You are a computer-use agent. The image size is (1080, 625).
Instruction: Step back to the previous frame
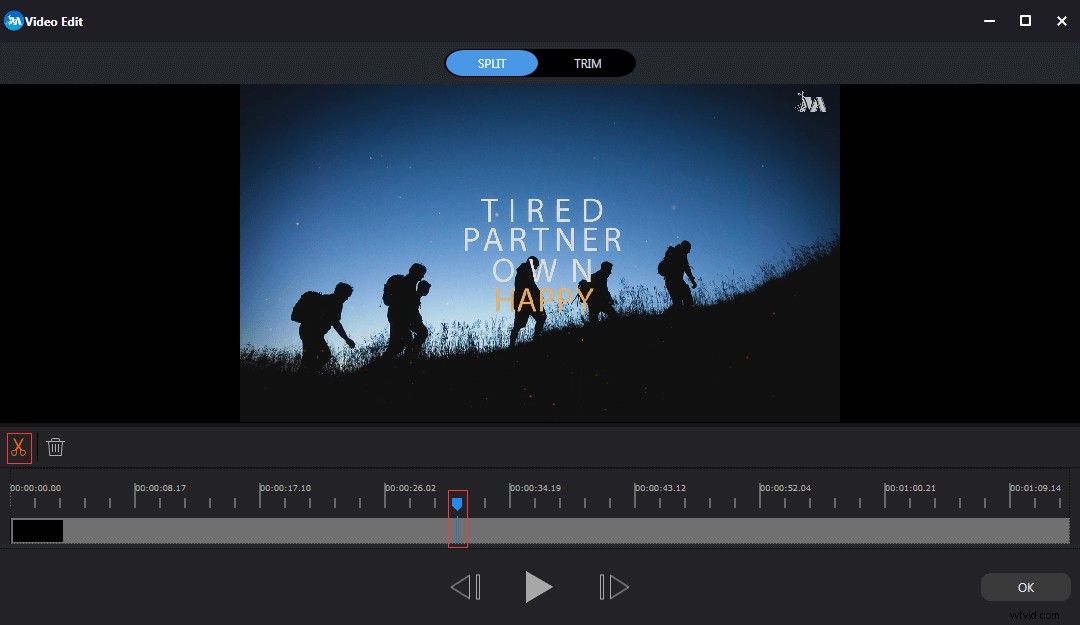click(x=465, y=587)
